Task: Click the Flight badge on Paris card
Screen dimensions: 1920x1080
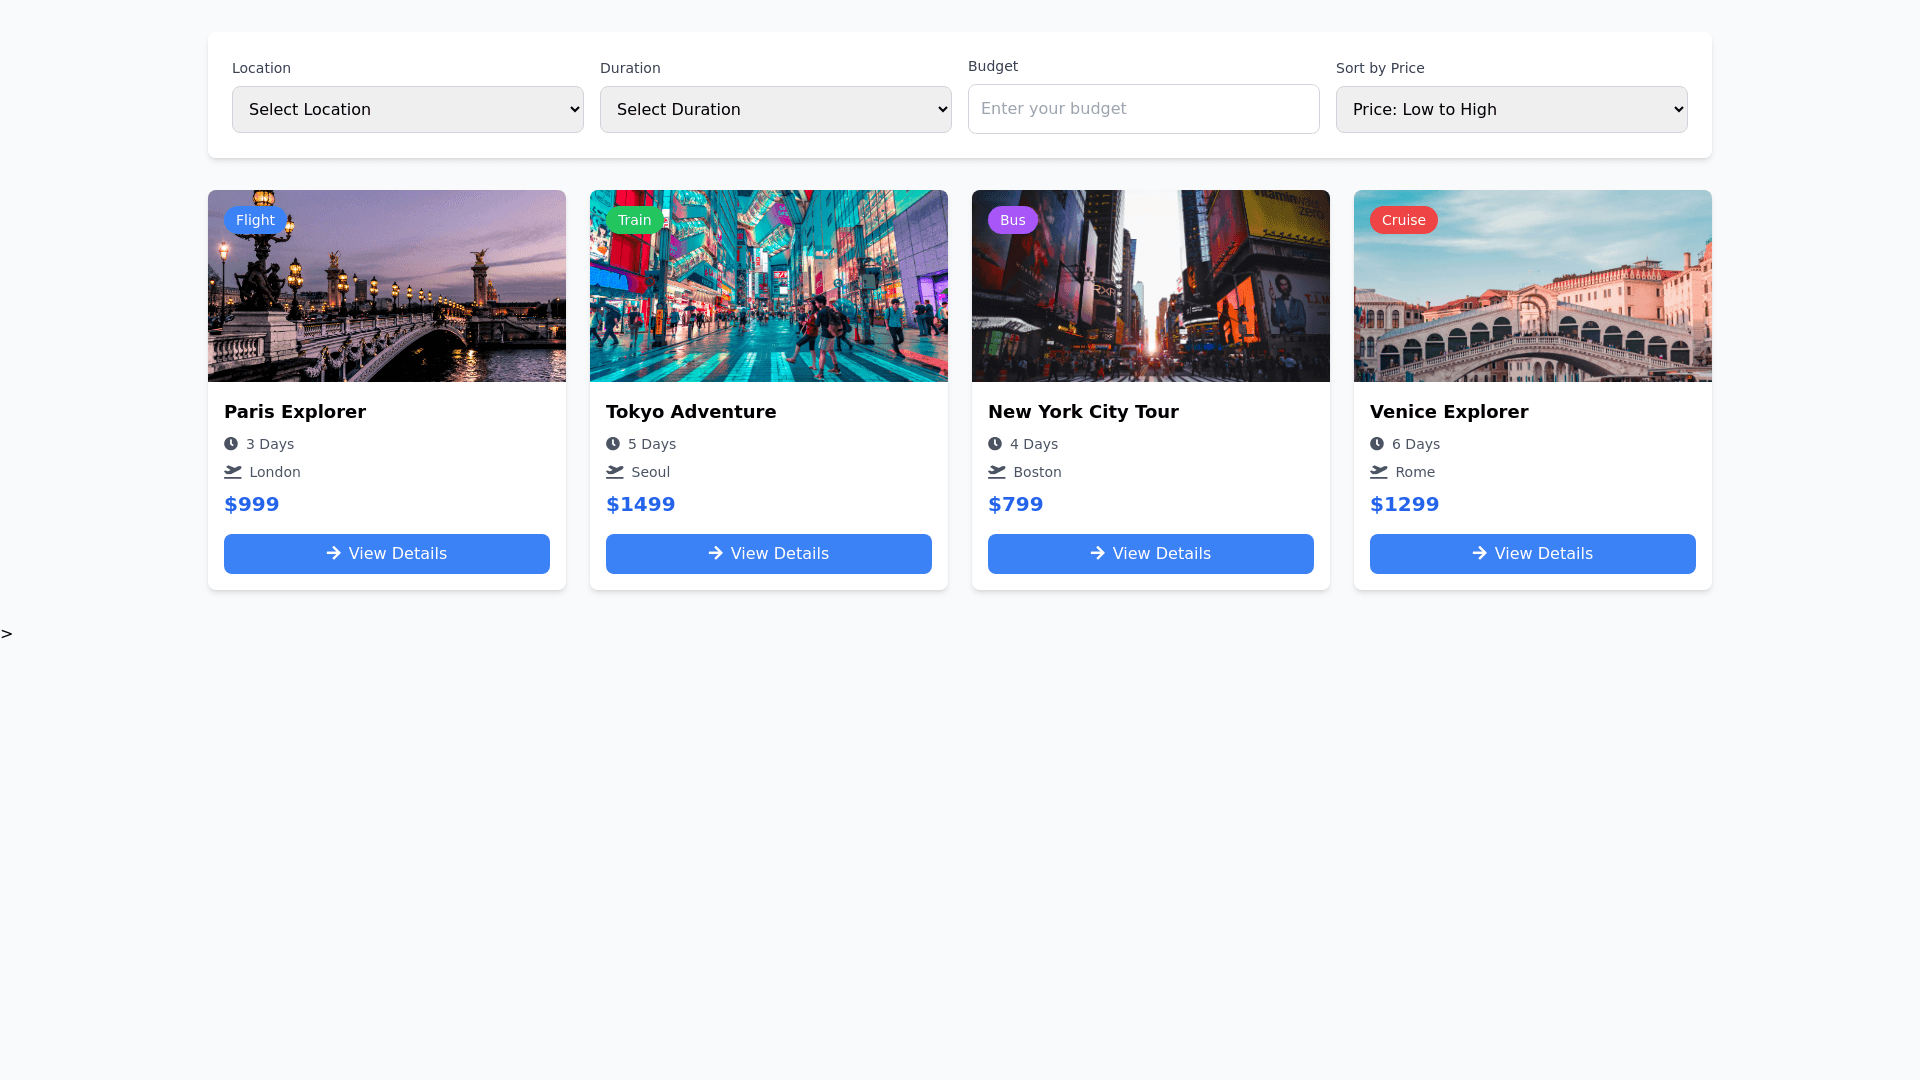Action: coord(255,220)
